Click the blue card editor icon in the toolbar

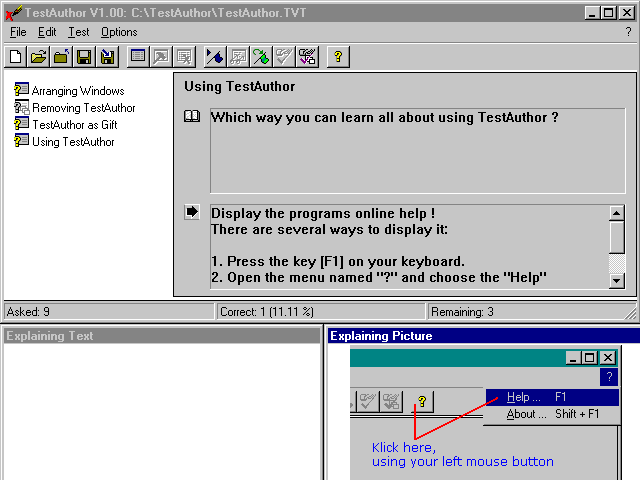[138, 57]
